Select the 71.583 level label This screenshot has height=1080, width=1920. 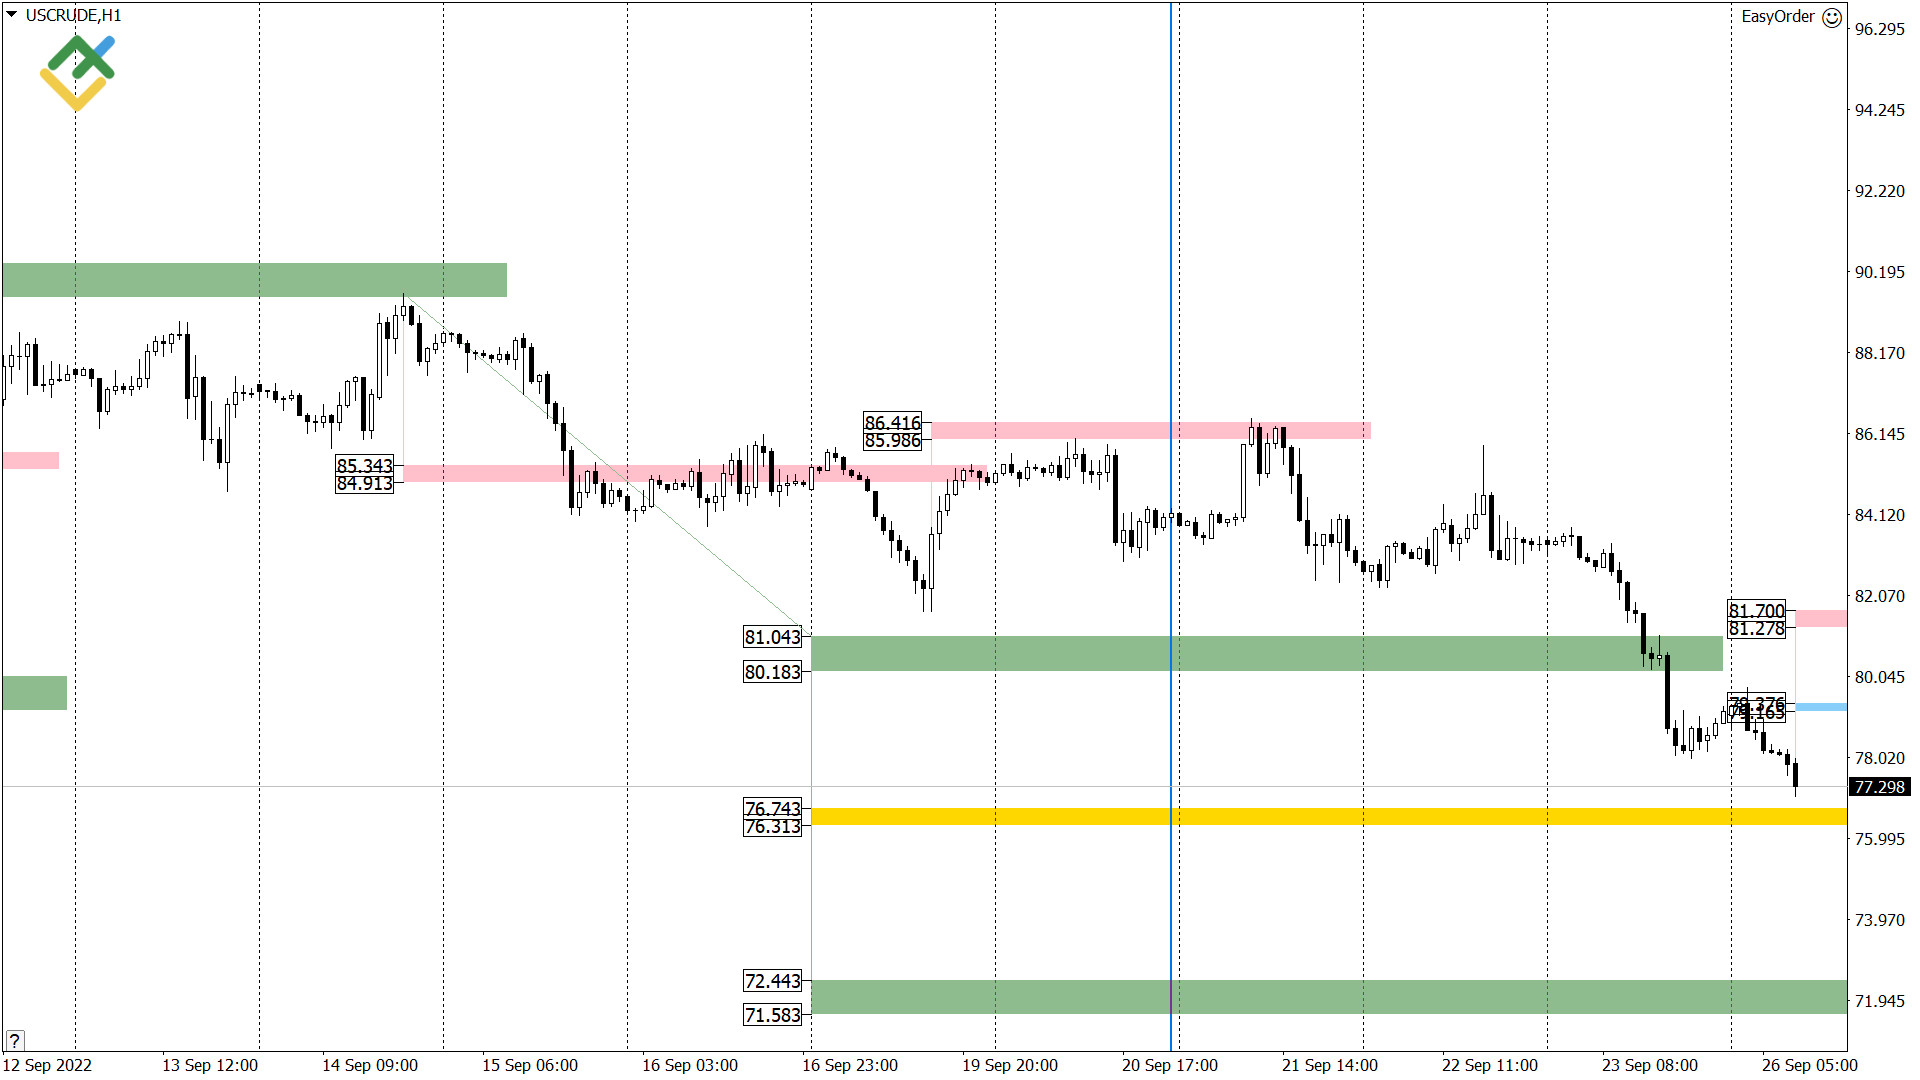(x=772, y=1015)
